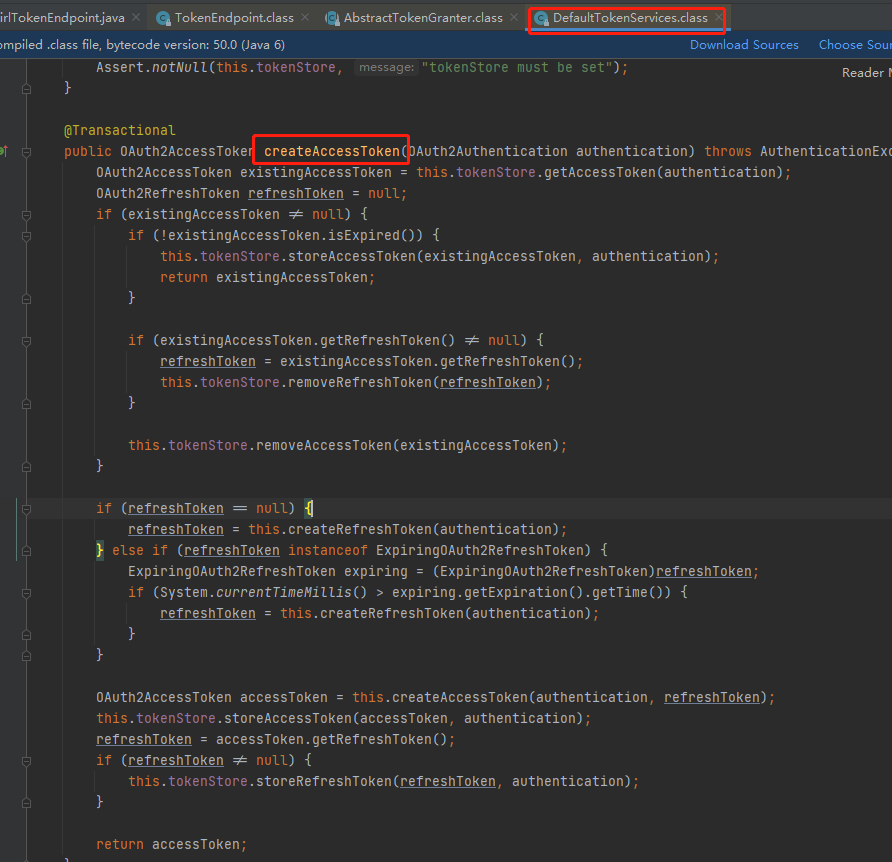Click 'AuthenticationExc' exception type in signature

tap(825, 151)
